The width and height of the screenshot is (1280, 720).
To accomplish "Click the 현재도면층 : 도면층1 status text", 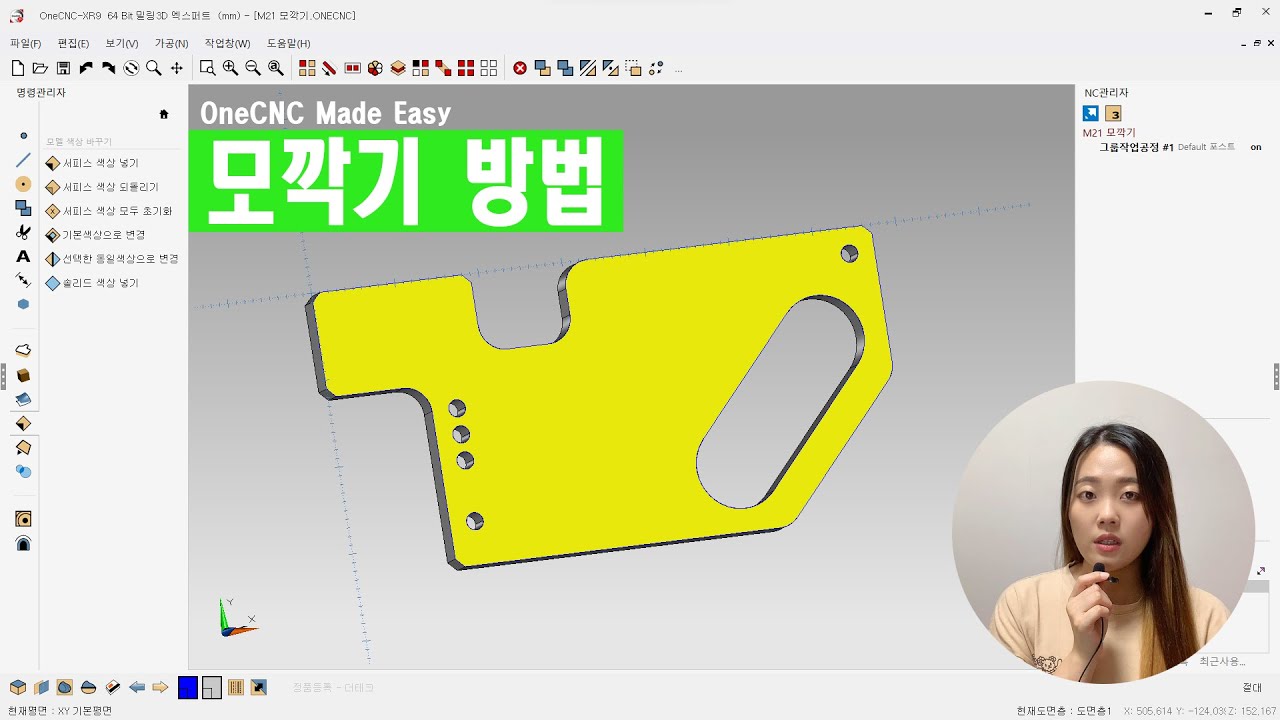I will tap(1064, 711).
